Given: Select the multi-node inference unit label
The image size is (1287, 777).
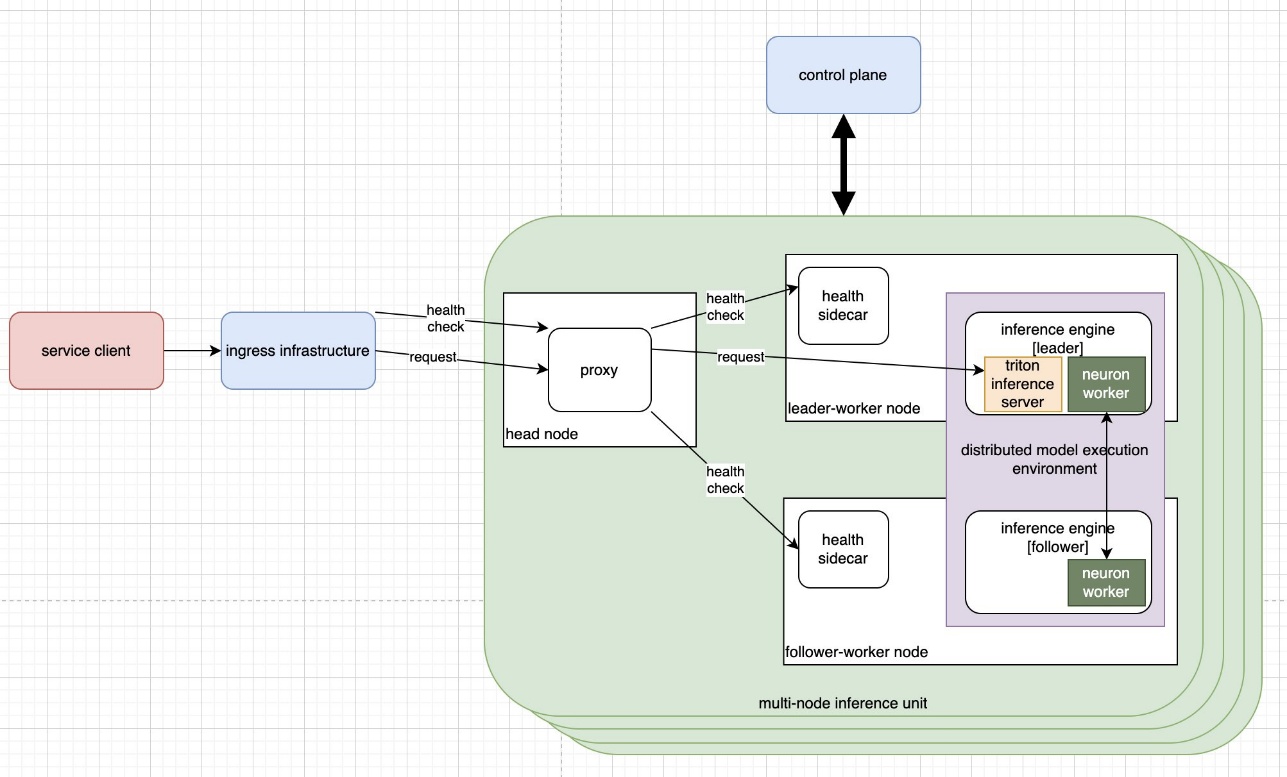Looking at the screenshot, I should 843,703.
